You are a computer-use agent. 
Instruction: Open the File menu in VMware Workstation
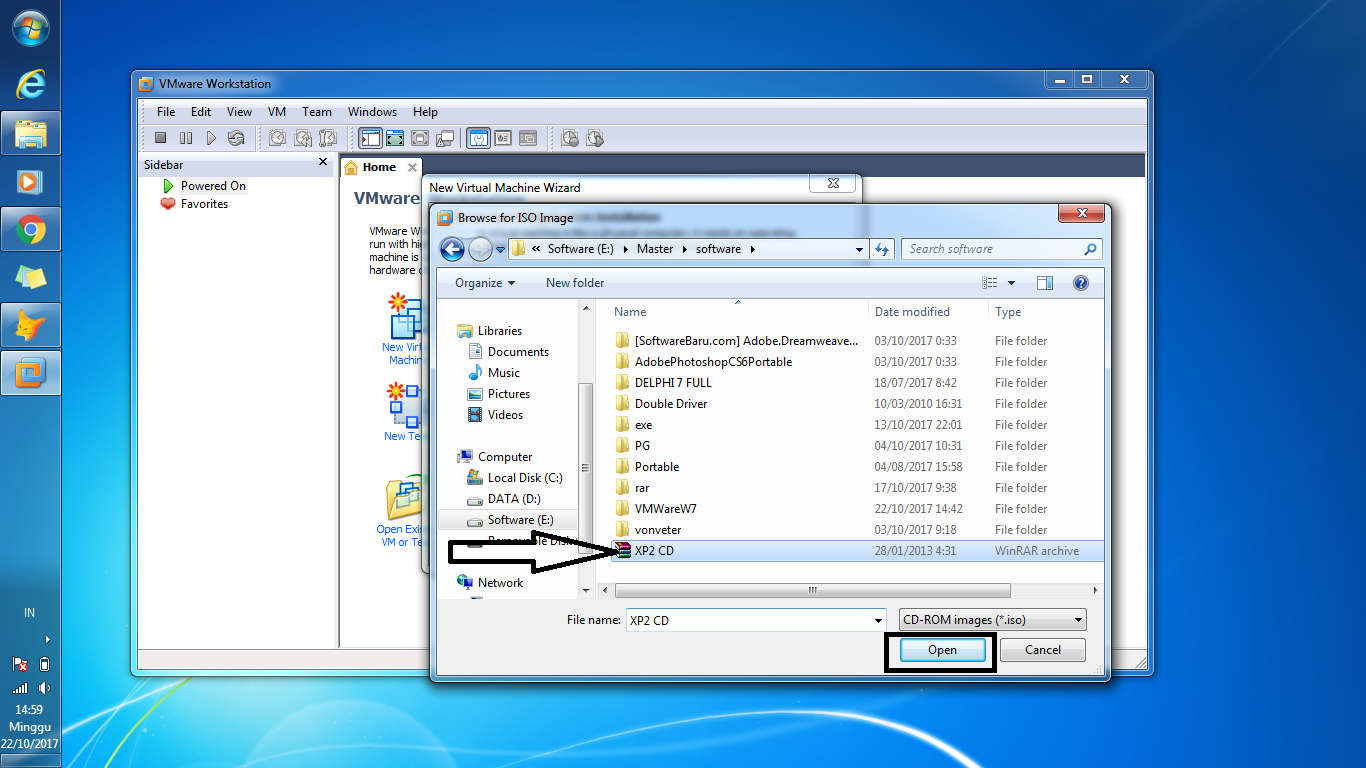166,112
